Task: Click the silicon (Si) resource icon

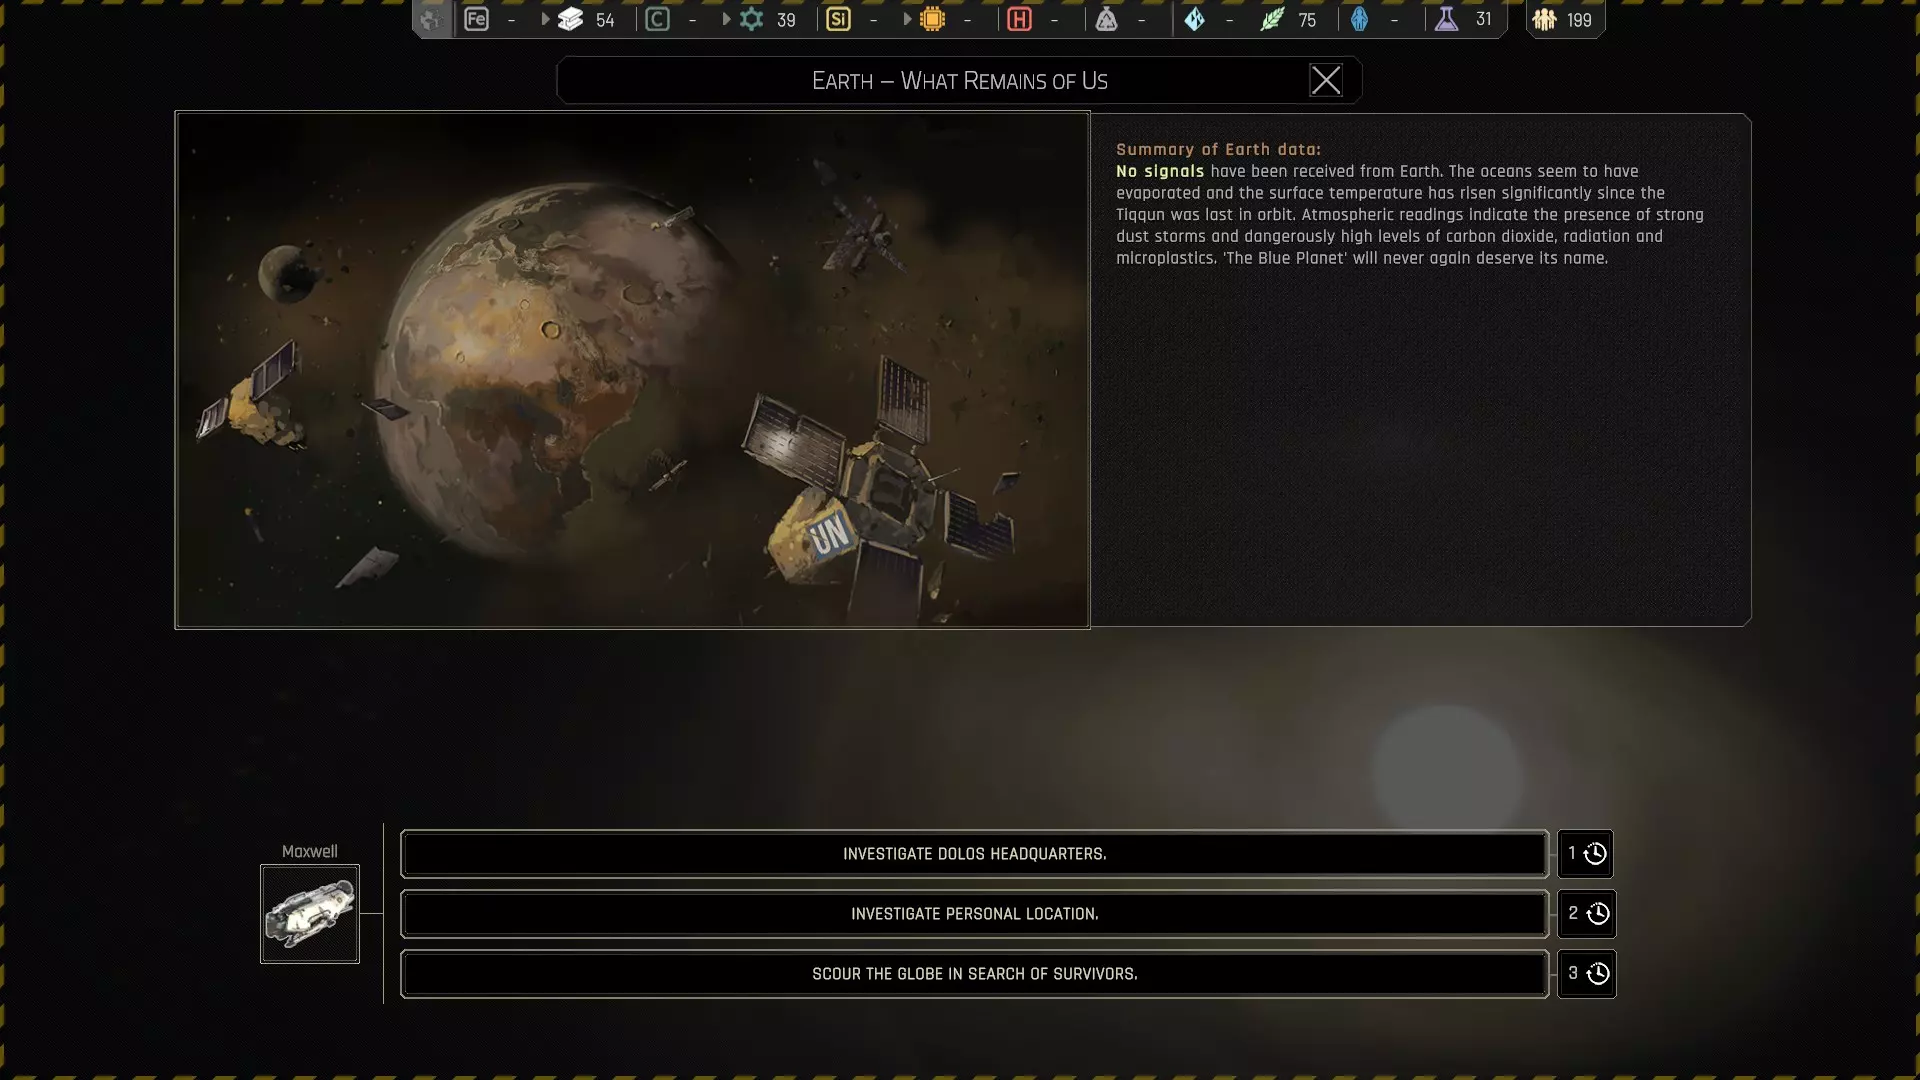Action: (x=838, y=19)
